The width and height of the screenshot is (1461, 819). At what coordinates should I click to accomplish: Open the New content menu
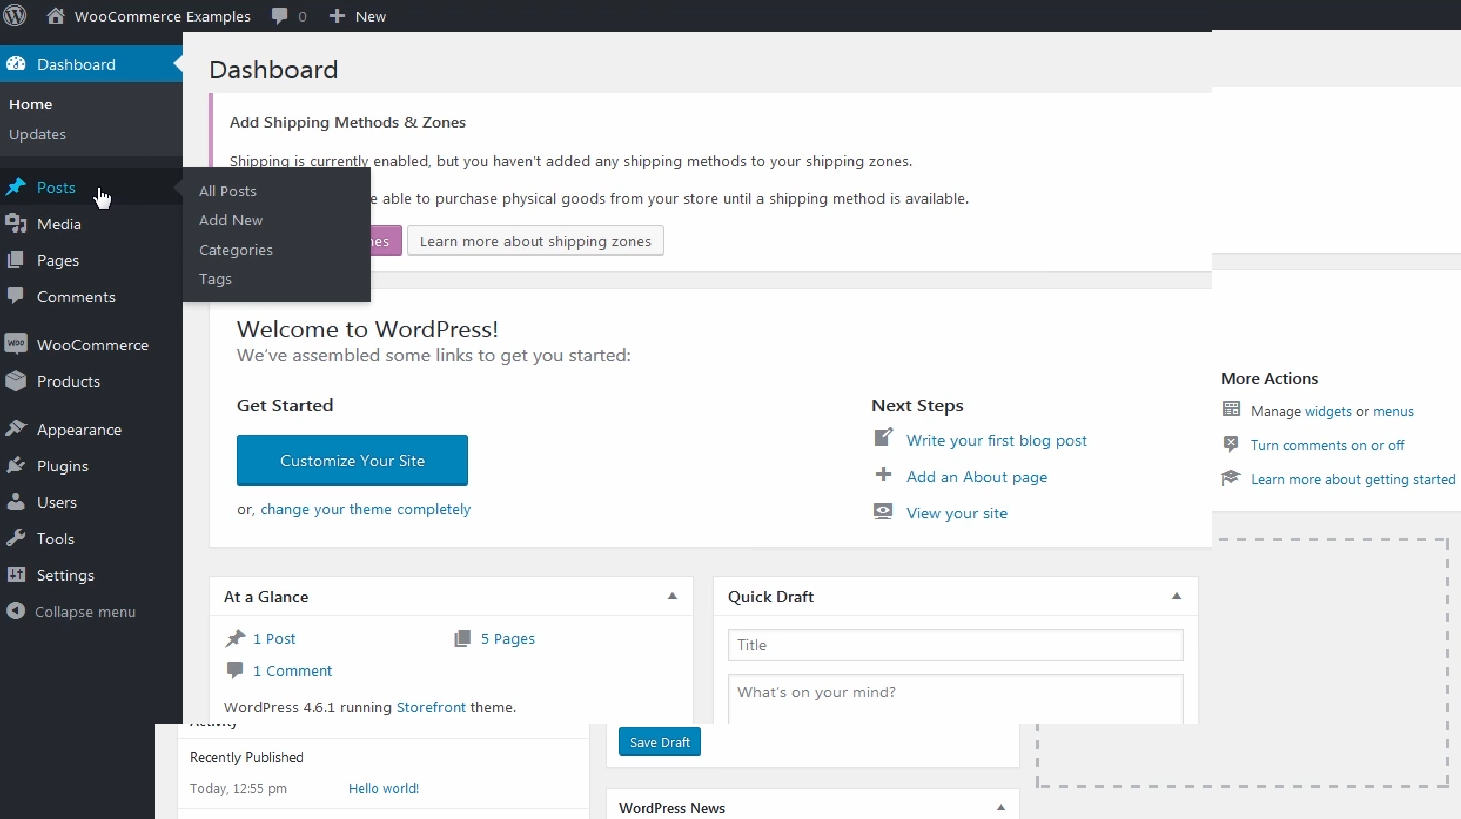coord(358,16)
